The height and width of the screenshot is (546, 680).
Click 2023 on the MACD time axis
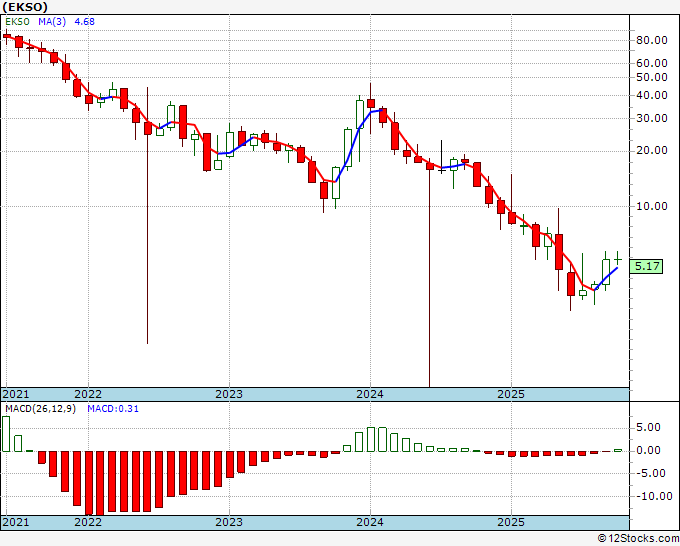(229, 522)
